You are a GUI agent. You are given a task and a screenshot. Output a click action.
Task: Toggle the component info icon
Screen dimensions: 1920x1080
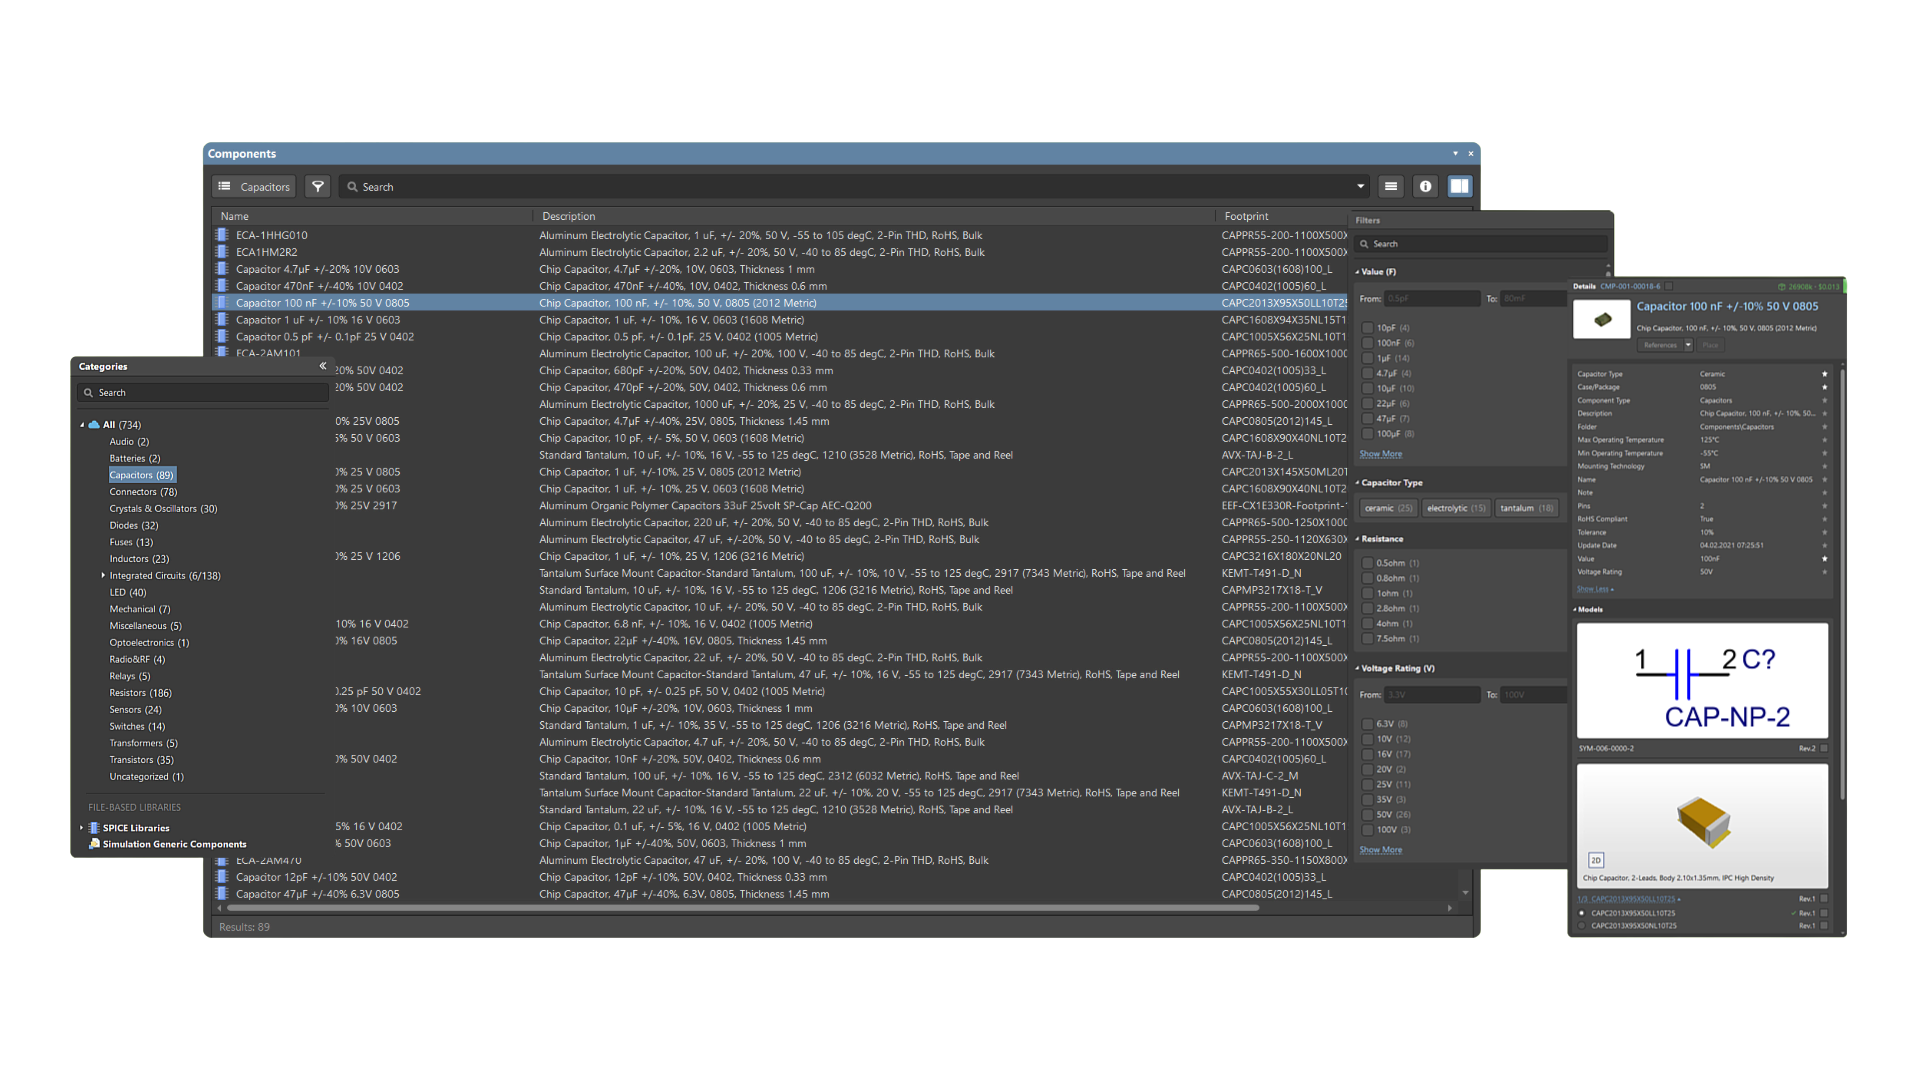(1426, 187)
